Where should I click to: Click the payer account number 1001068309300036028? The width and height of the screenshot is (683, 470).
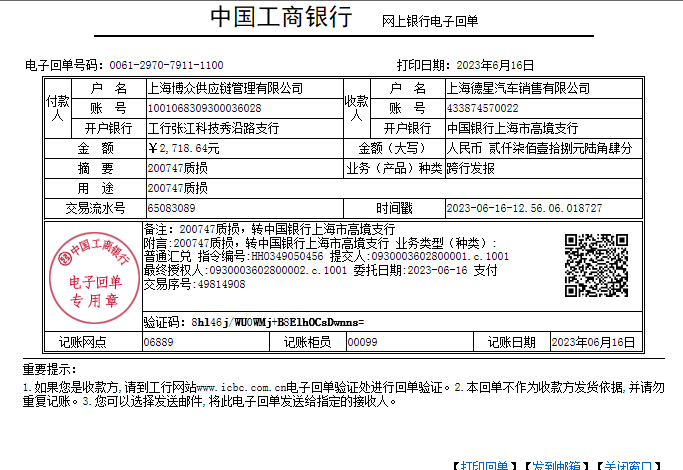coord(204,108)
